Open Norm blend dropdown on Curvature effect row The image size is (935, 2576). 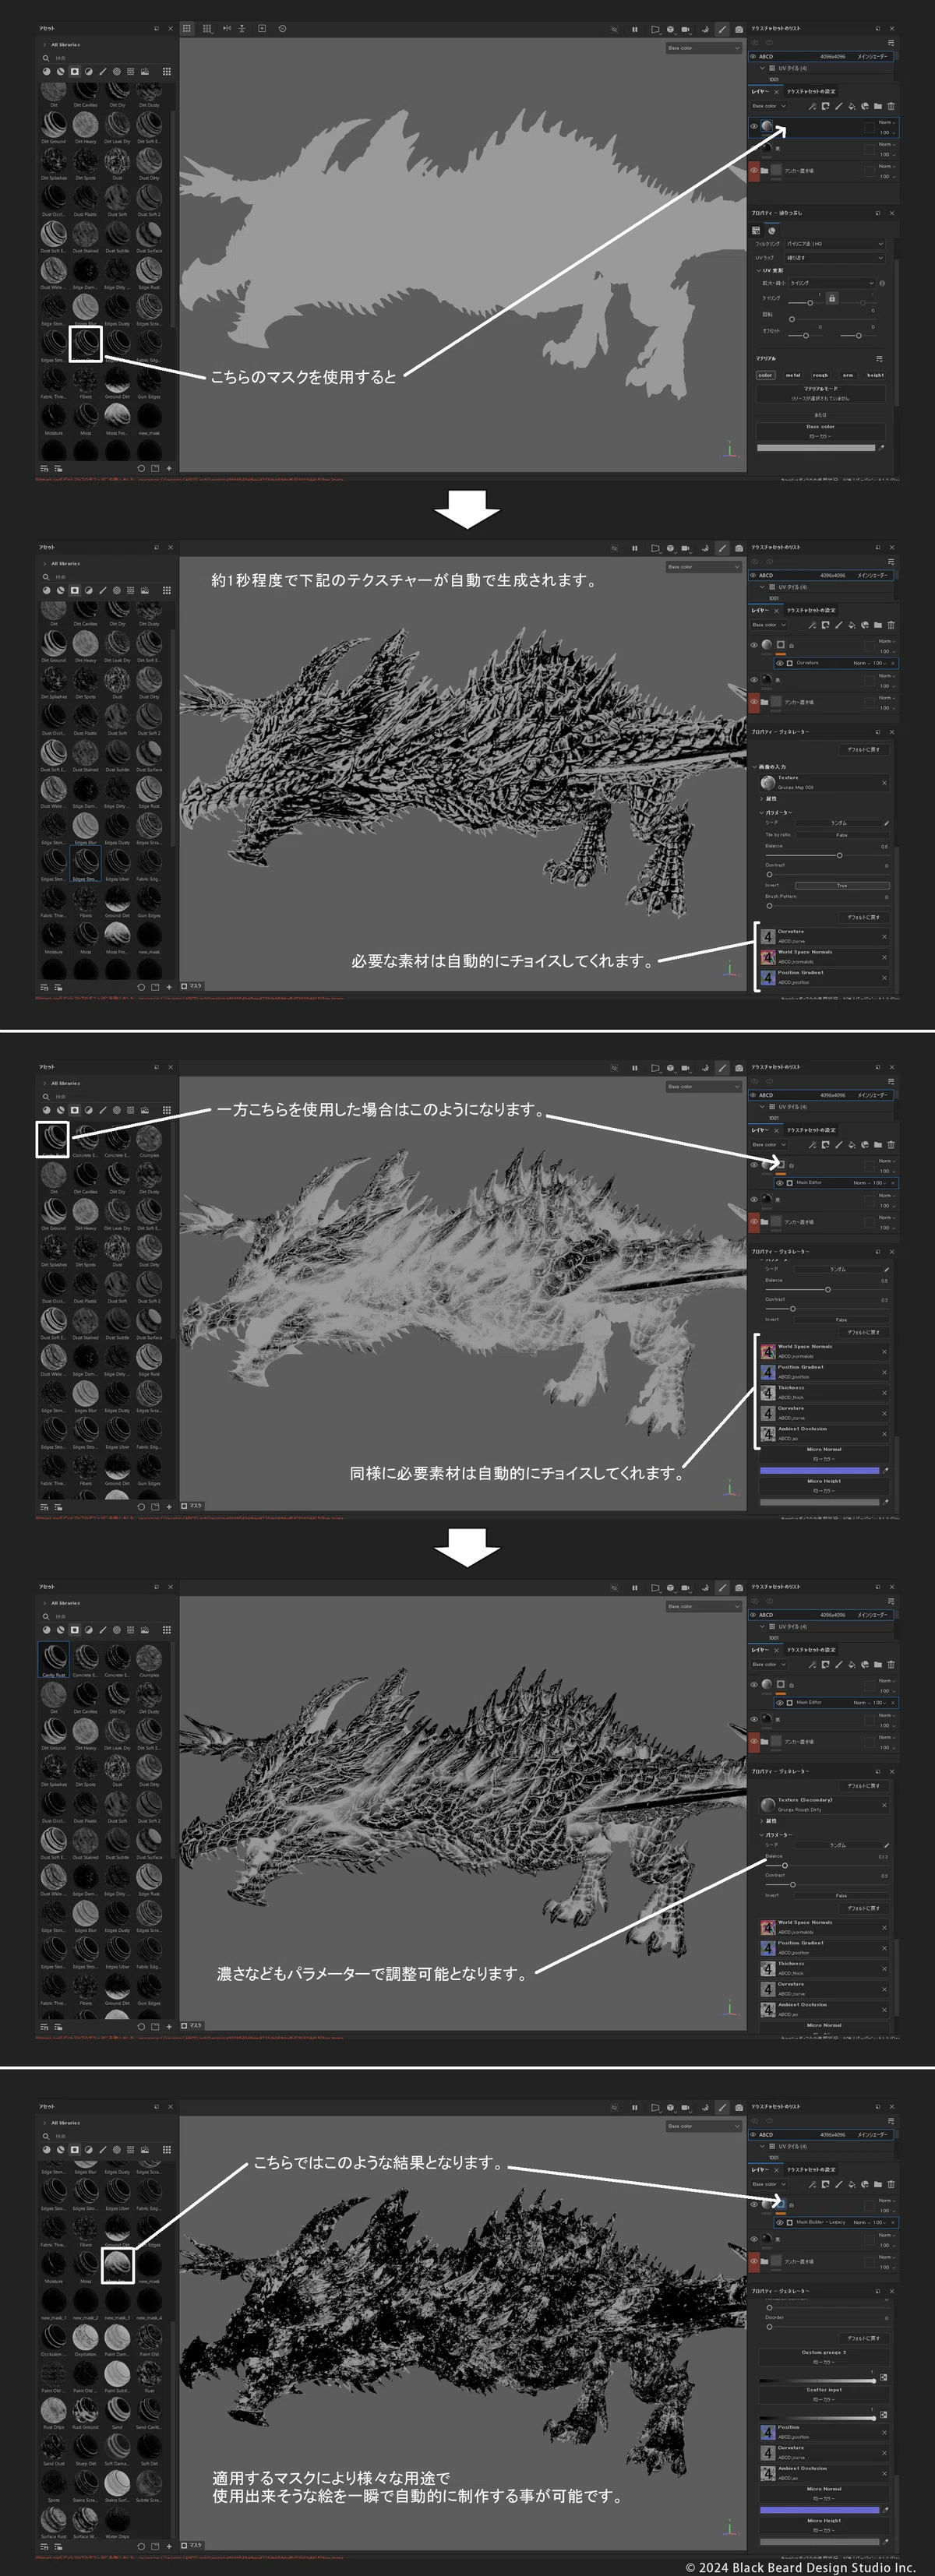tap(862, 663)
